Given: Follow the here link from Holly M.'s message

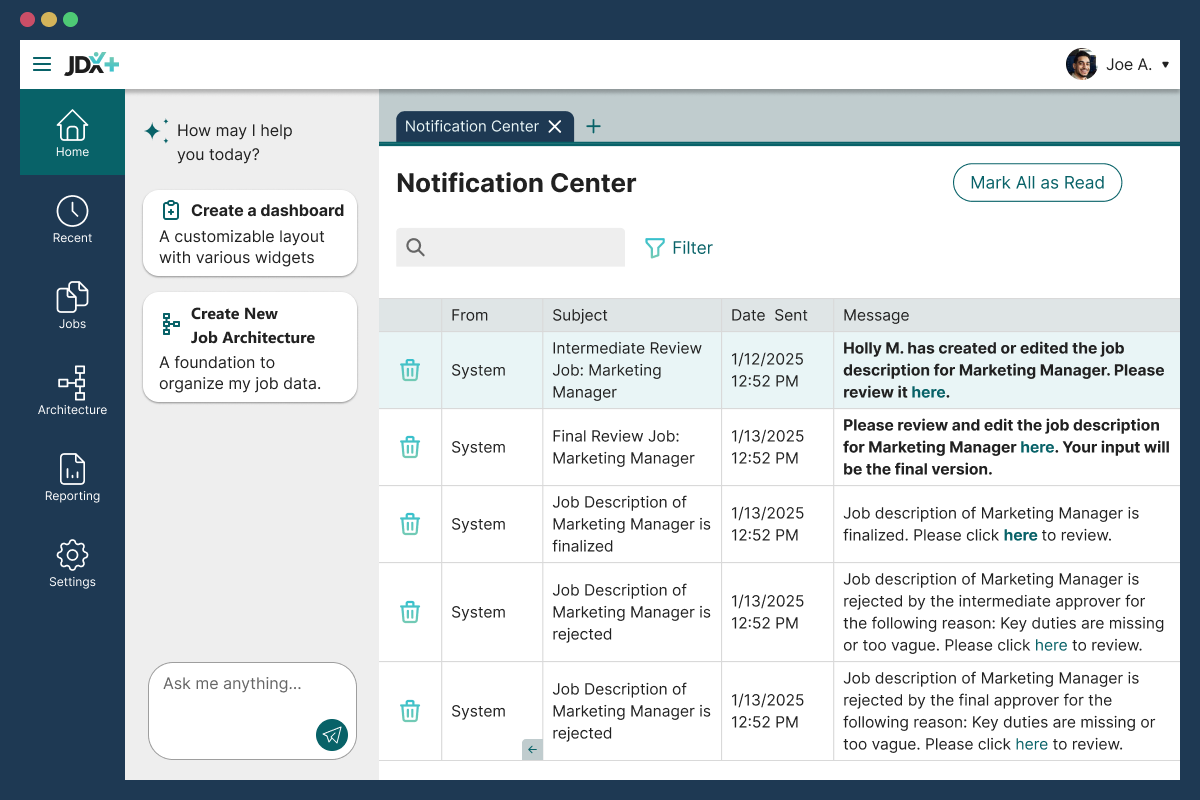Looking at the screenshot, I should point(928,392).
